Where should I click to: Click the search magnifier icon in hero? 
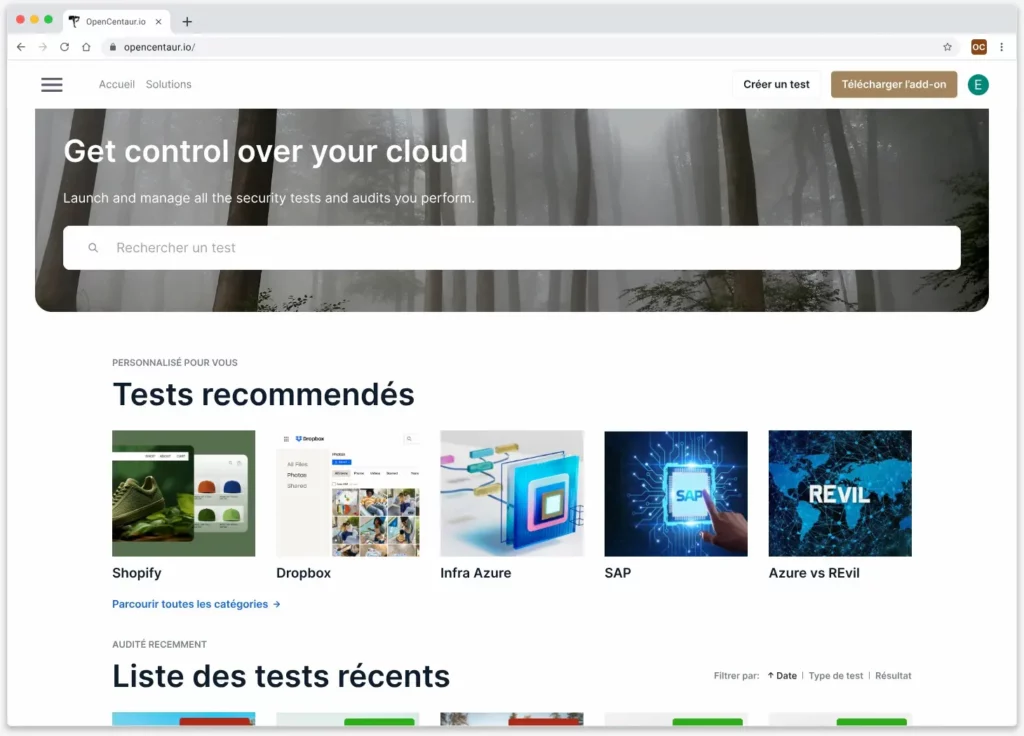93,248
